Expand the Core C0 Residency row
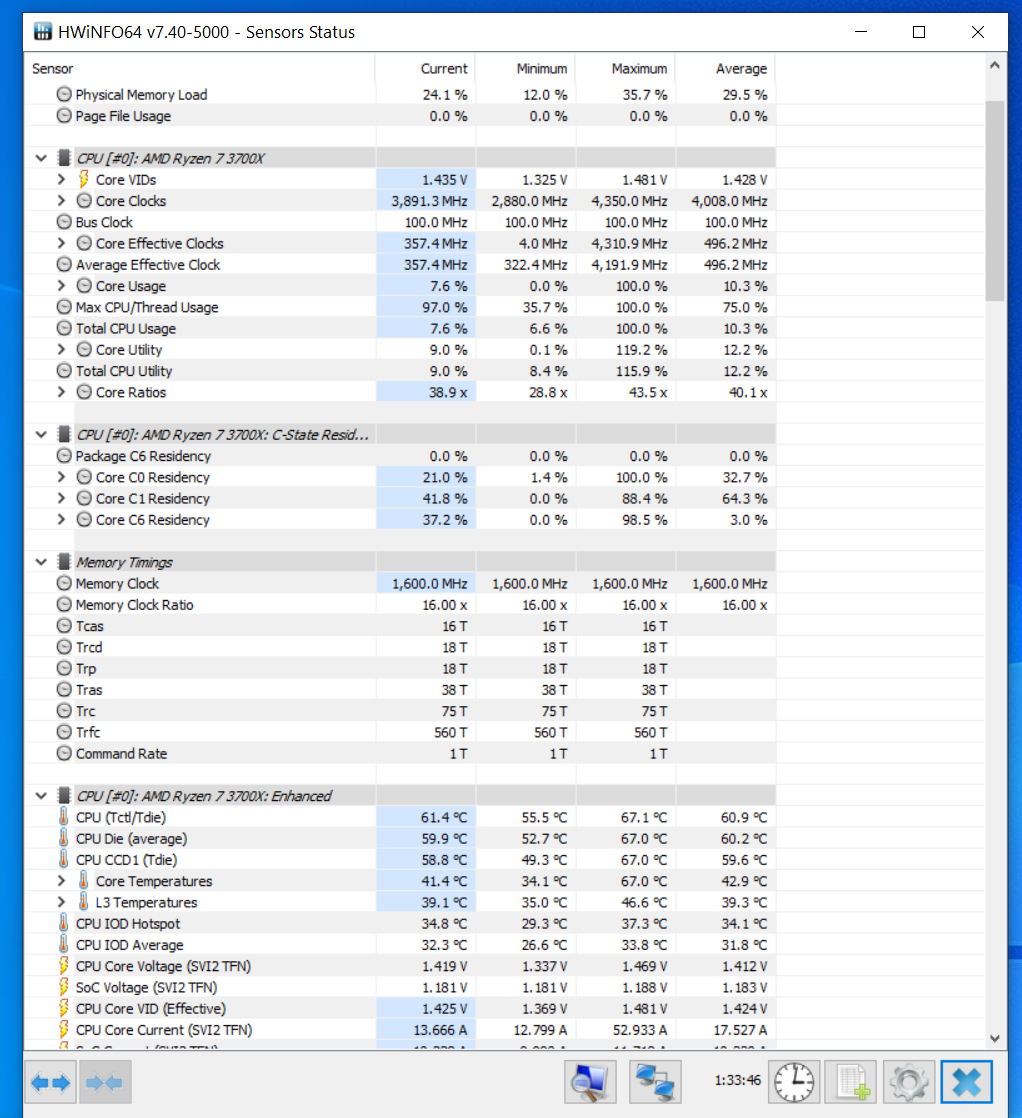This screenshot has height=1118, width=1022. pos(61,477)
